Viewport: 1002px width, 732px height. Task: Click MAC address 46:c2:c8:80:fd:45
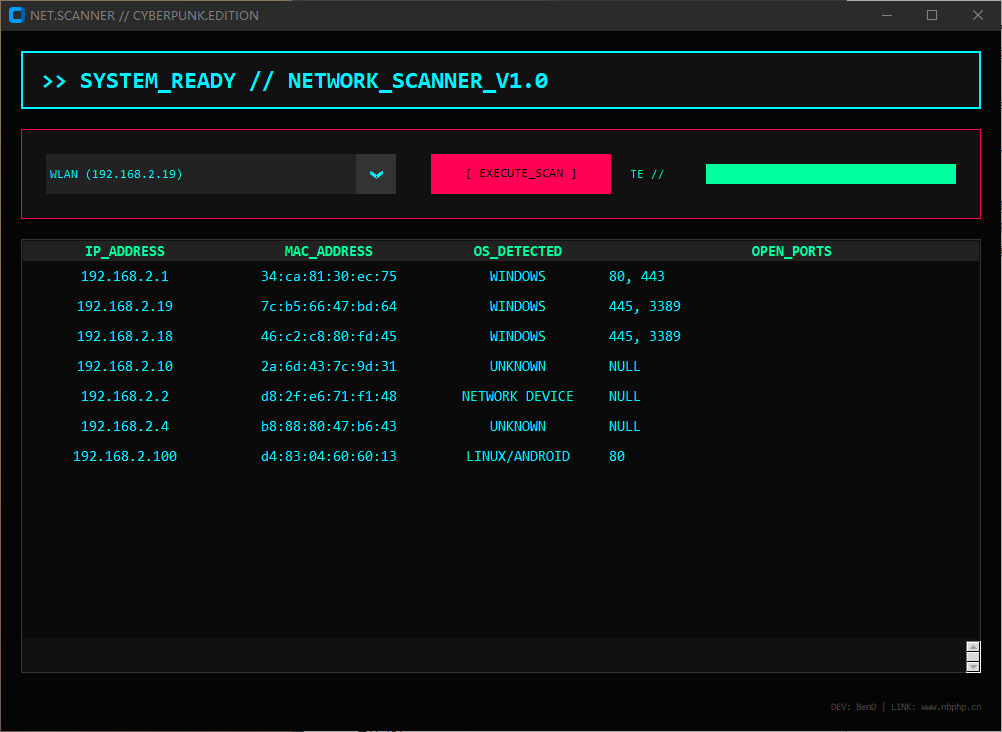point(328,336)
